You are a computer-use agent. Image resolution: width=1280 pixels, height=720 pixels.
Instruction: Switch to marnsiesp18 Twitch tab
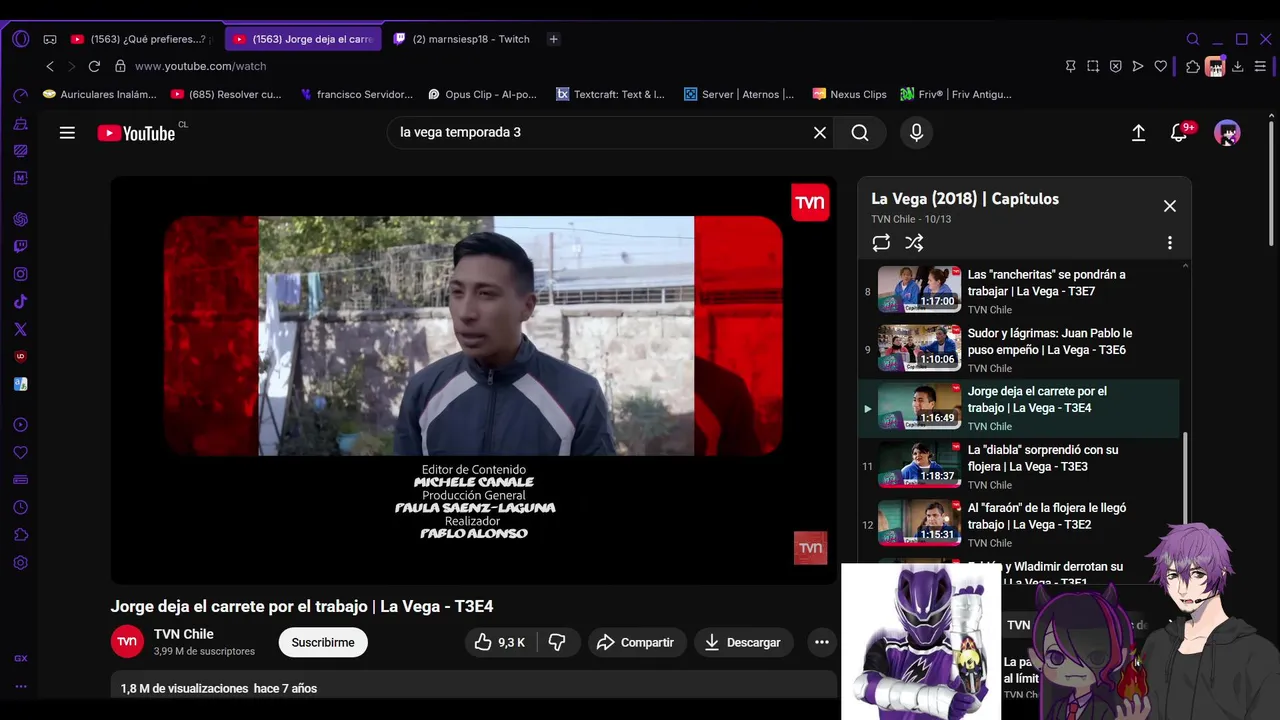coord(462,39)
